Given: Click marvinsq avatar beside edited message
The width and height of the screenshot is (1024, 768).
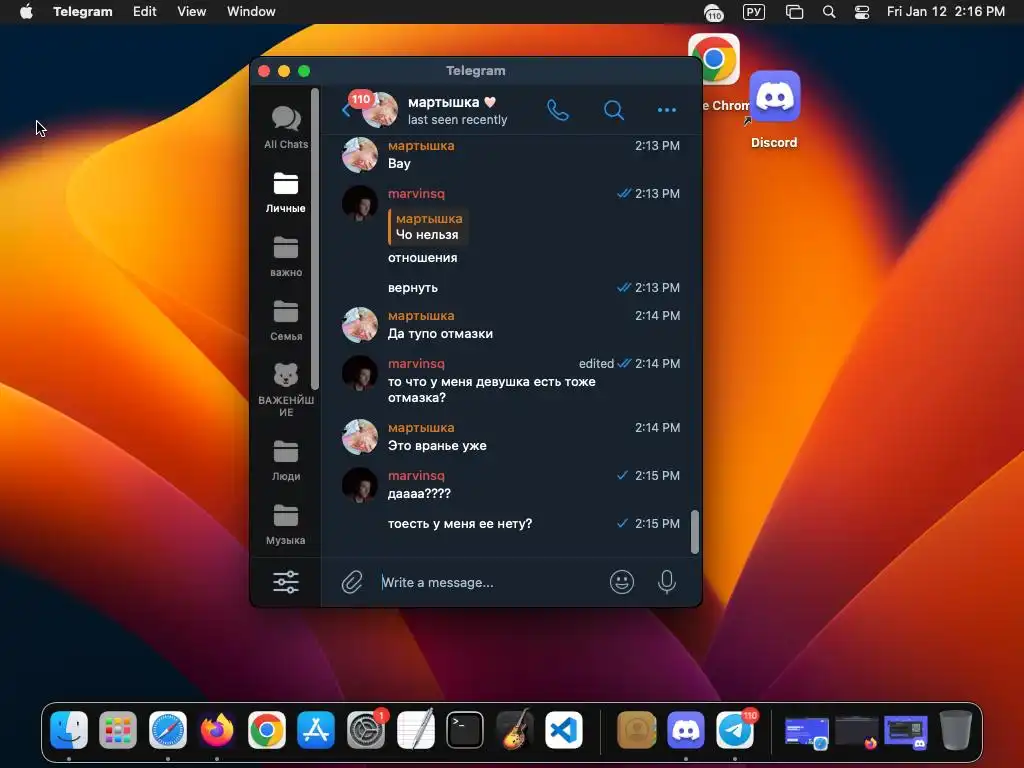Looking at the screenshot, I should coord(360,373).
